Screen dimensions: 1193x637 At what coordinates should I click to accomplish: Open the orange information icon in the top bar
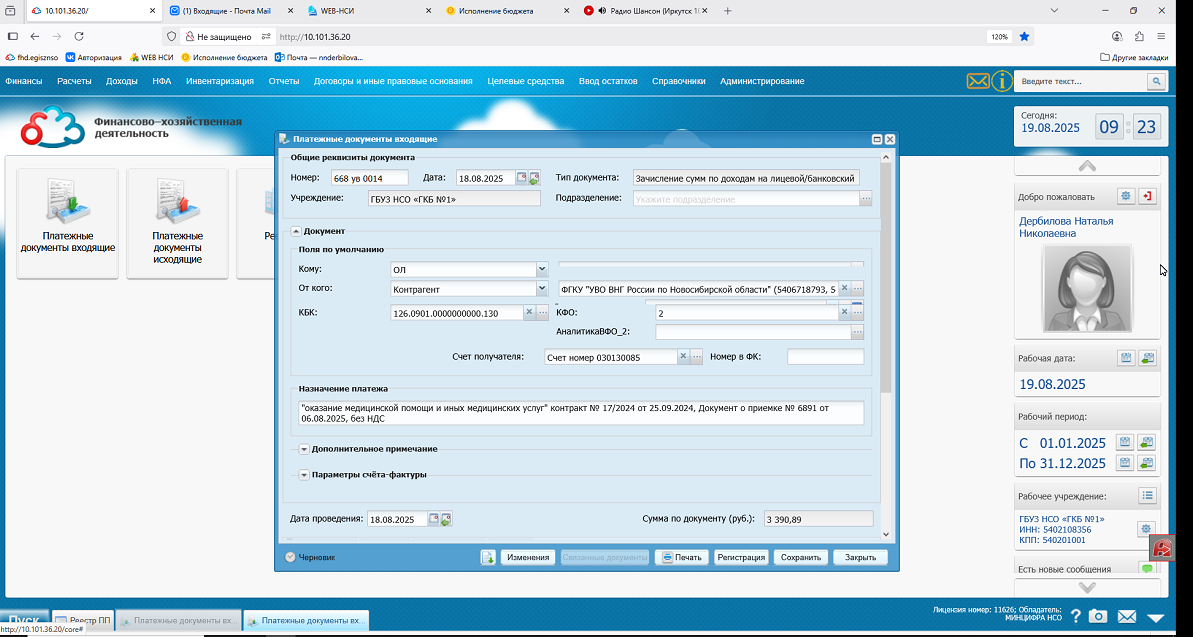1002,81
